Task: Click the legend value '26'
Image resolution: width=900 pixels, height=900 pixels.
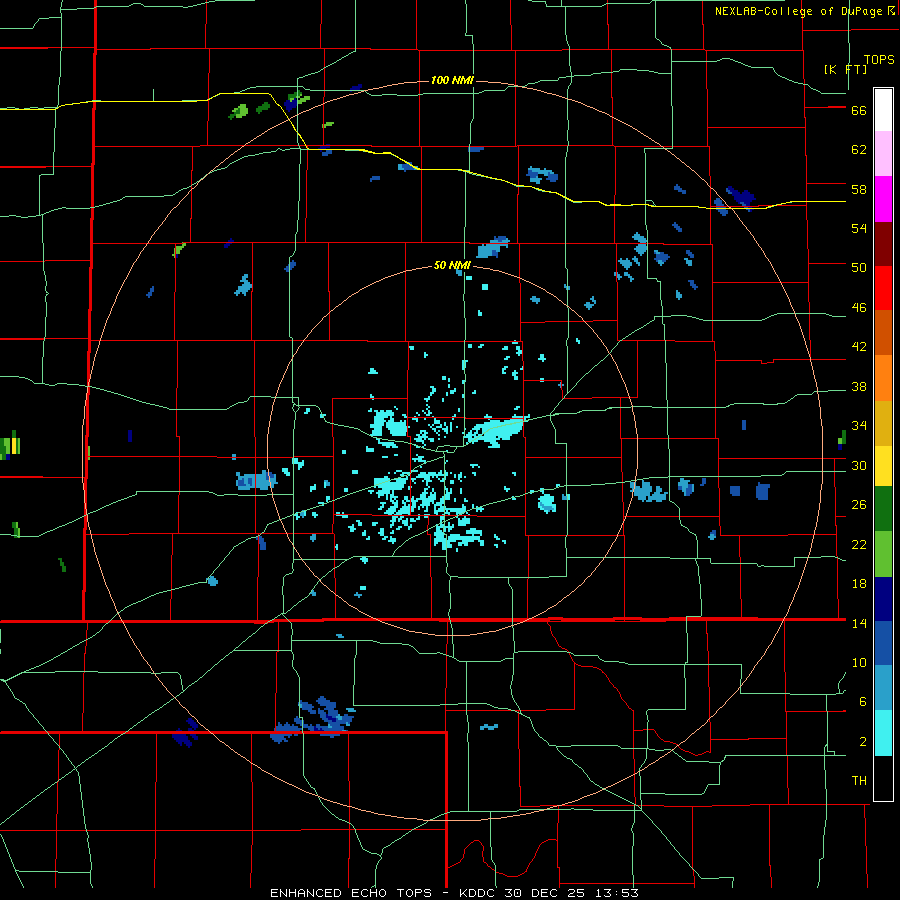Action: (859, 505)
